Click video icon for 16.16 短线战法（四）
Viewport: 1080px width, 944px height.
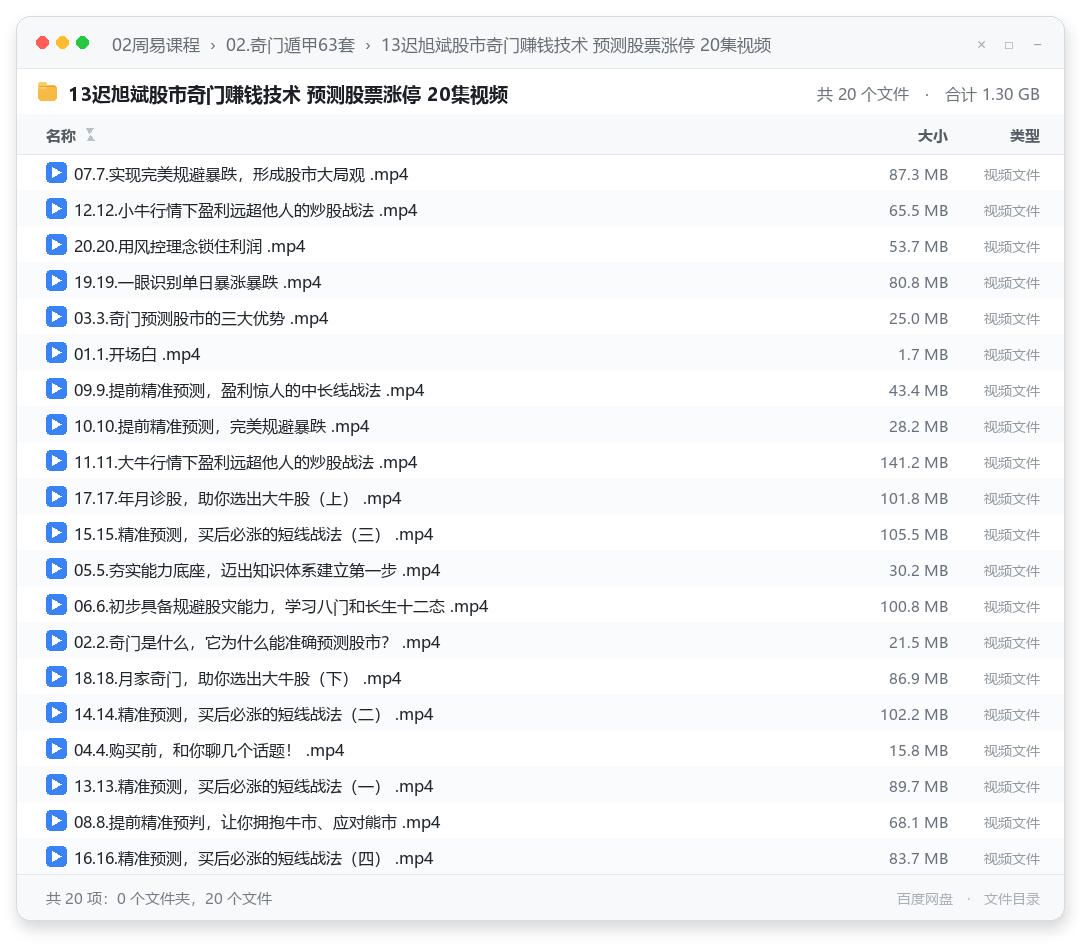56,857
